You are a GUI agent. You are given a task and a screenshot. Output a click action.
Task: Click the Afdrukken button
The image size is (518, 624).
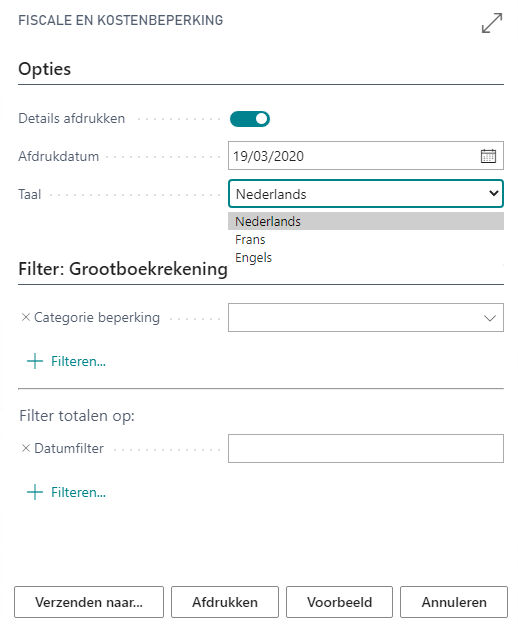(225, 602)
